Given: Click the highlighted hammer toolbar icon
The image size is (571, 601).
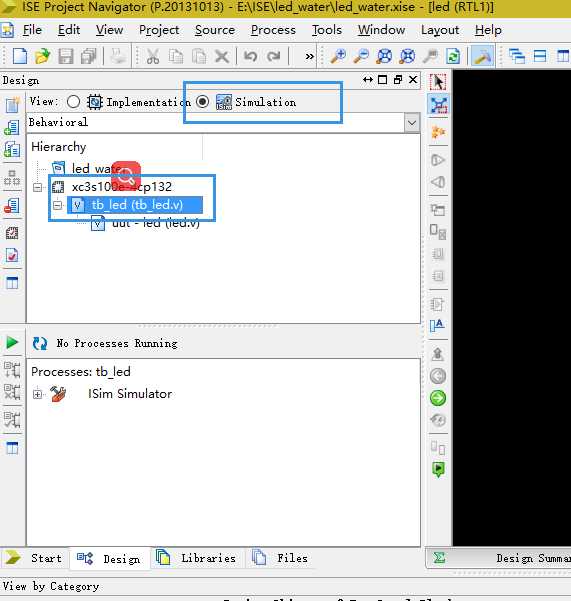Looking at the screenshot, I should click(x=482, y=56).
